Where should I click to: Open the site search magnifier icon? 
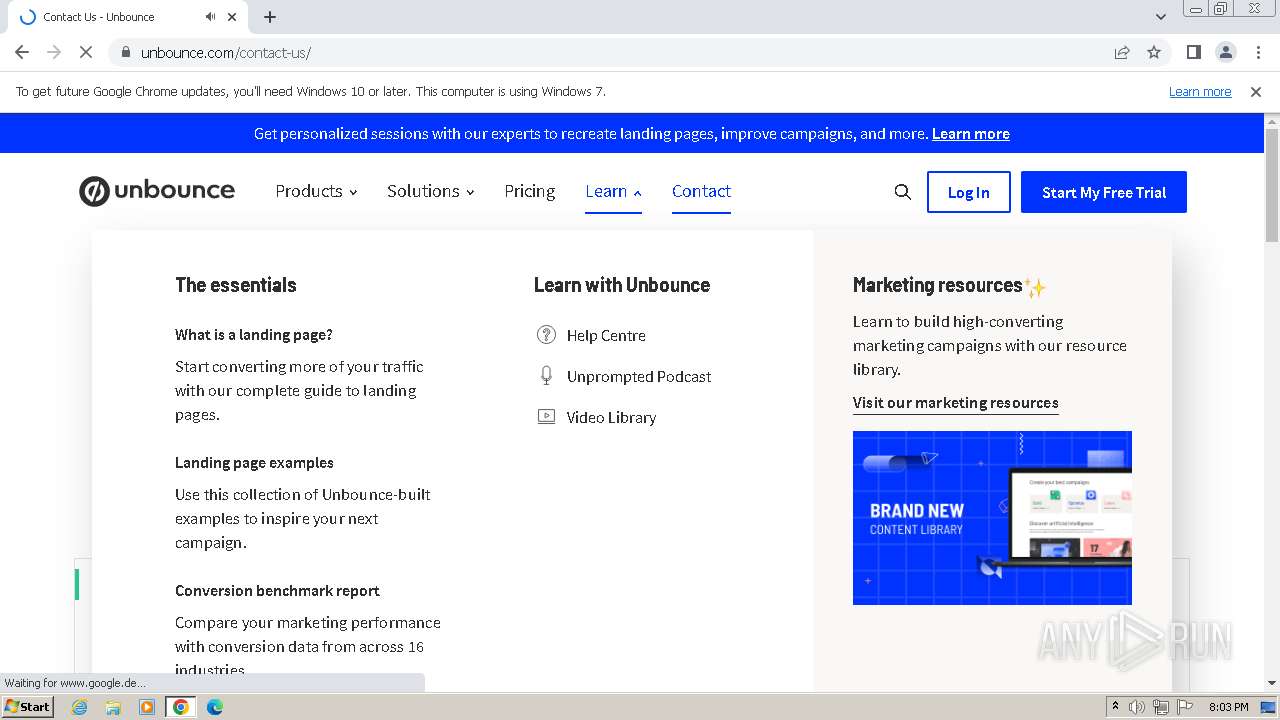(902, 192)
